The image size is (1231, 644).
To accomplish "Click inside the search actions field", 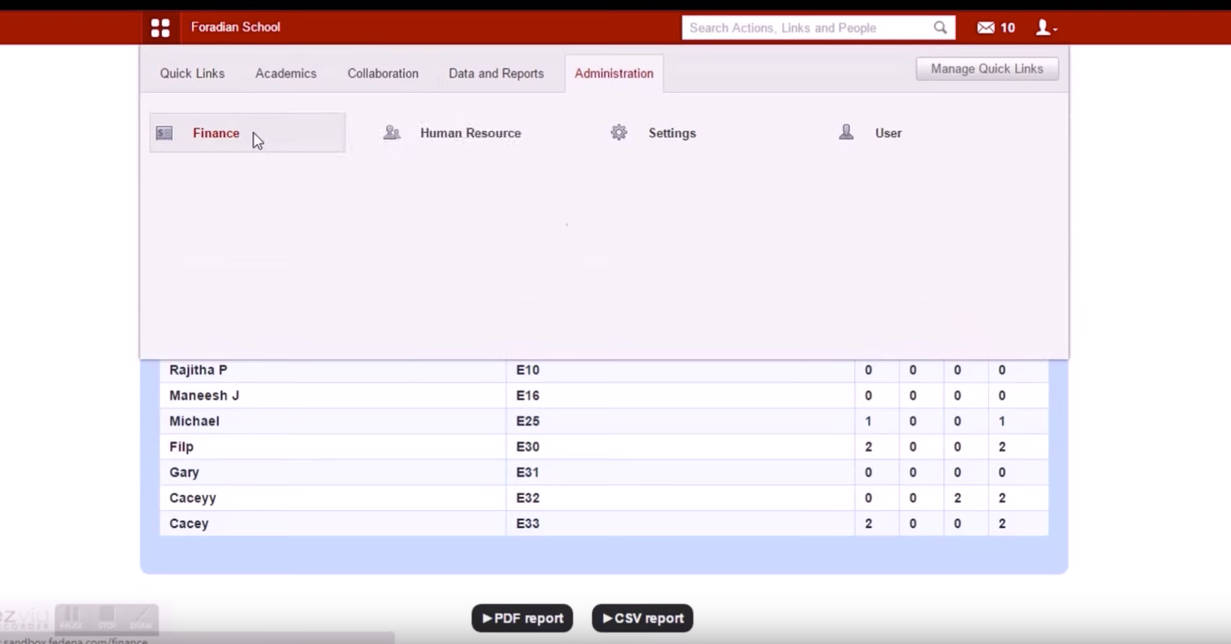I will coord(800,27).
